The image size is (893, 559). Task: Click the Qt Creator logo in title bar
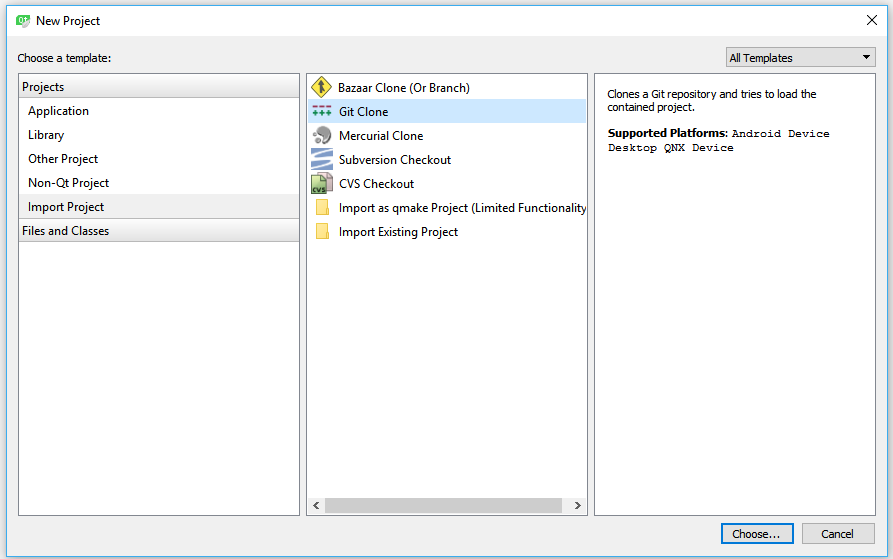tap(23, 21)
